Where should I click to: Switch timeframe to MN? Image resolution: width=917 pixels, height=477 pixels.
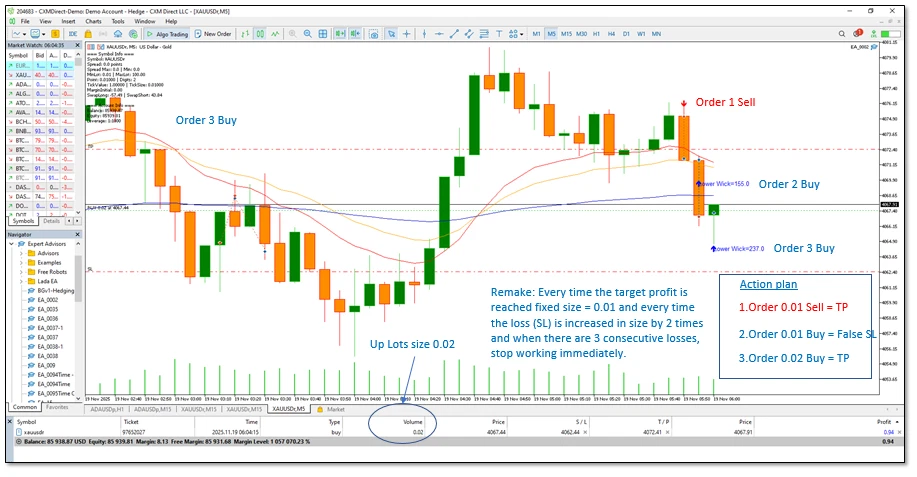point(656,34)
